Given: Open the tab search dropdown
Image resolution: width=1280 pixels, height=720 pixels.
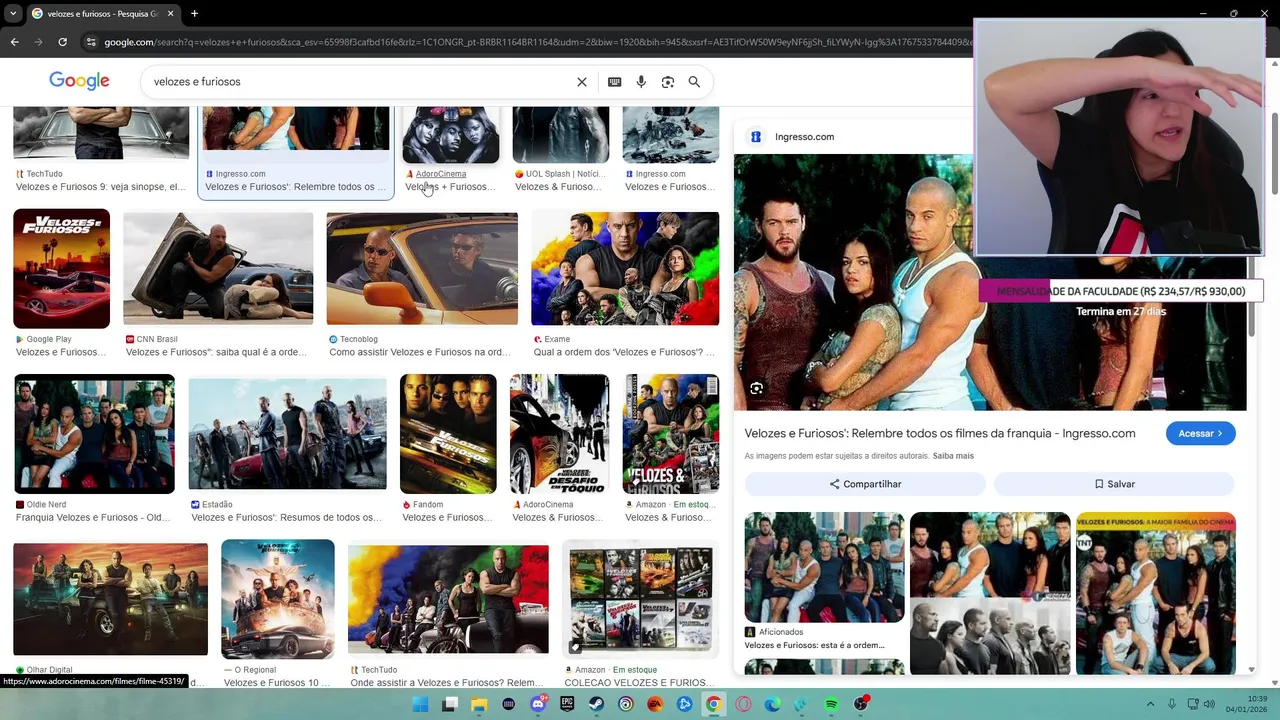Looking at the screenshot, I should (13, 13).
